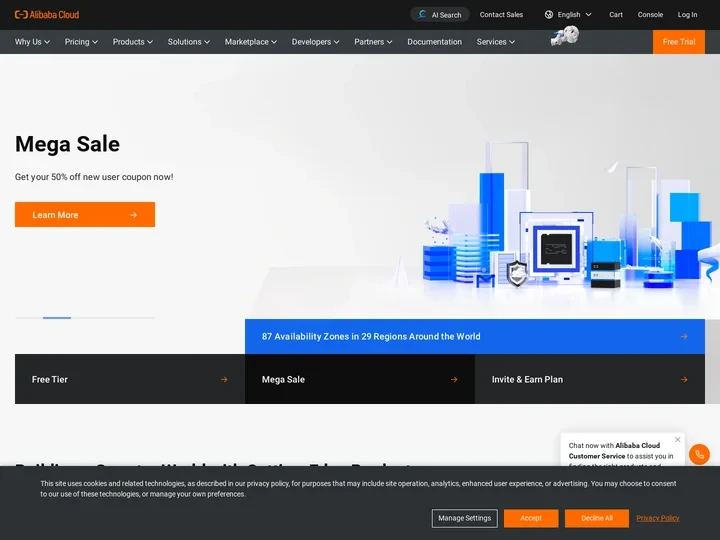Open the 87 Availability Zones banner

tap(475, 337)
